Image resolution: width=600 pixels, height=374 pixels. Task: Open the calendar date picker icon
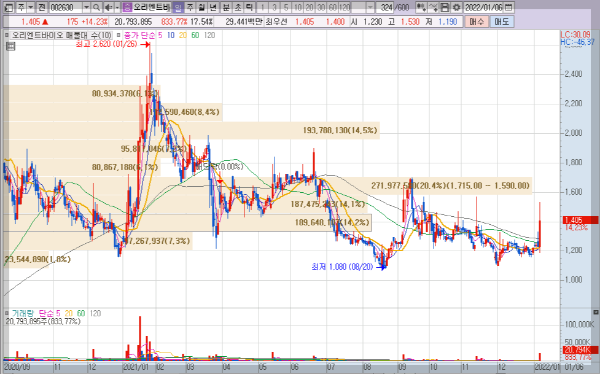[x=509, y=7]
